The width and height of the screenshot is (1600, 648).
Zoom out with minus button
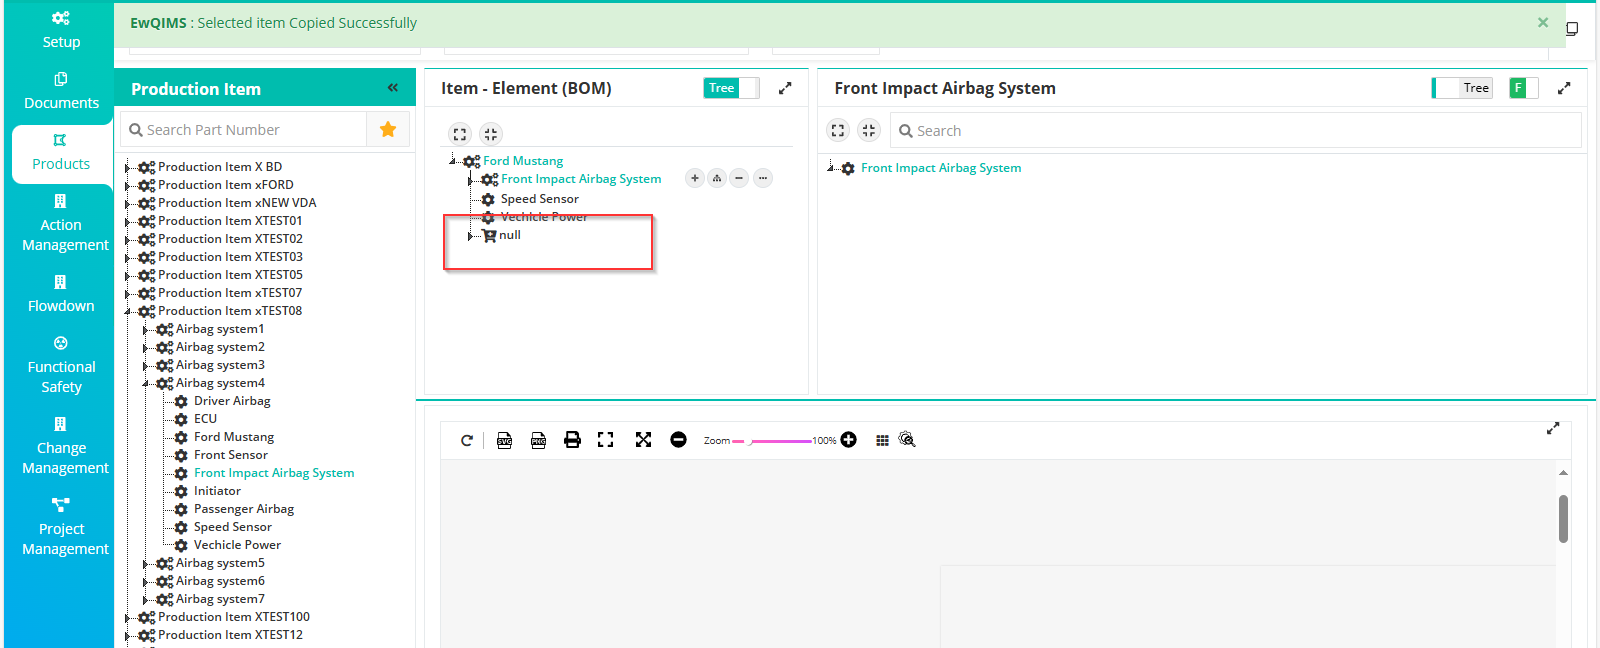click(x=678, y=440)
